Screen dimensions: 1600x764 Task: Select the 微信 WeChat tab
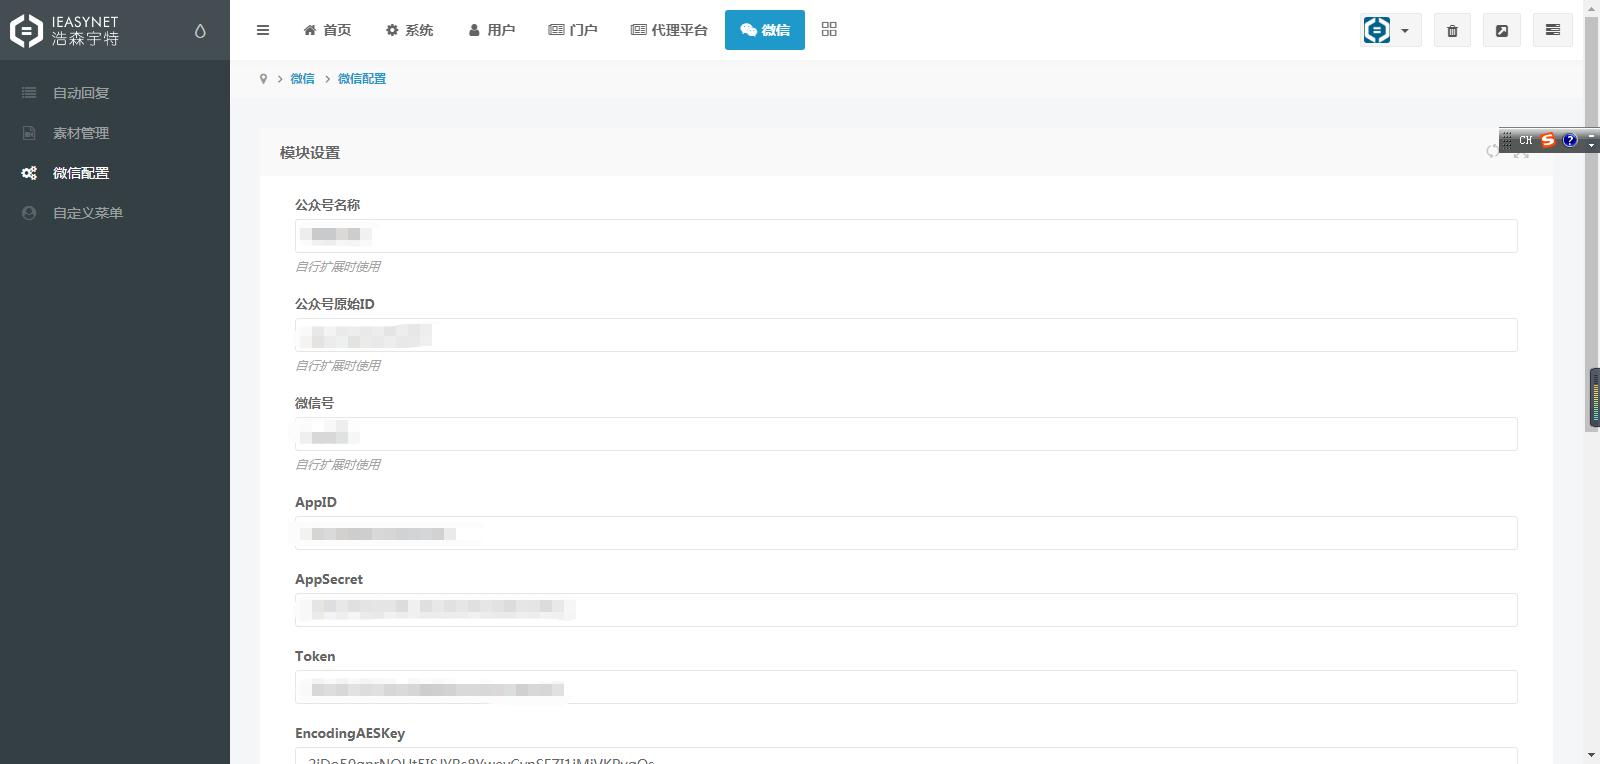tap(765, 30)
